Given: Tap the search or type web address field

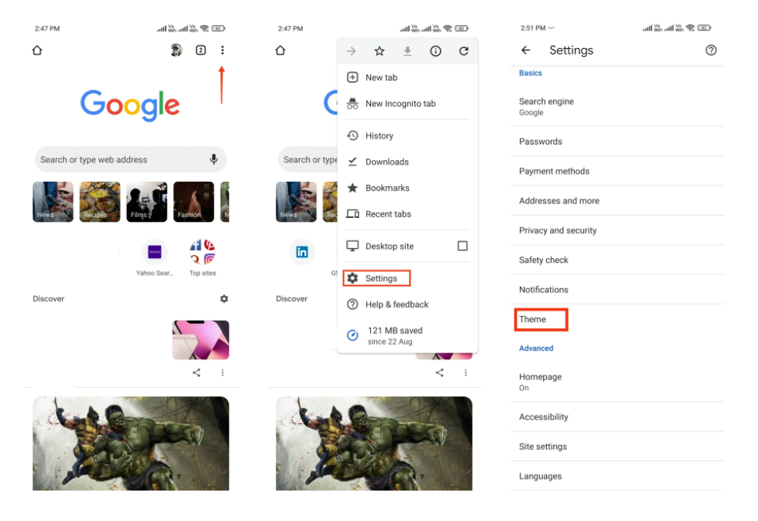Looking at the screenshot, I should 131,159.
